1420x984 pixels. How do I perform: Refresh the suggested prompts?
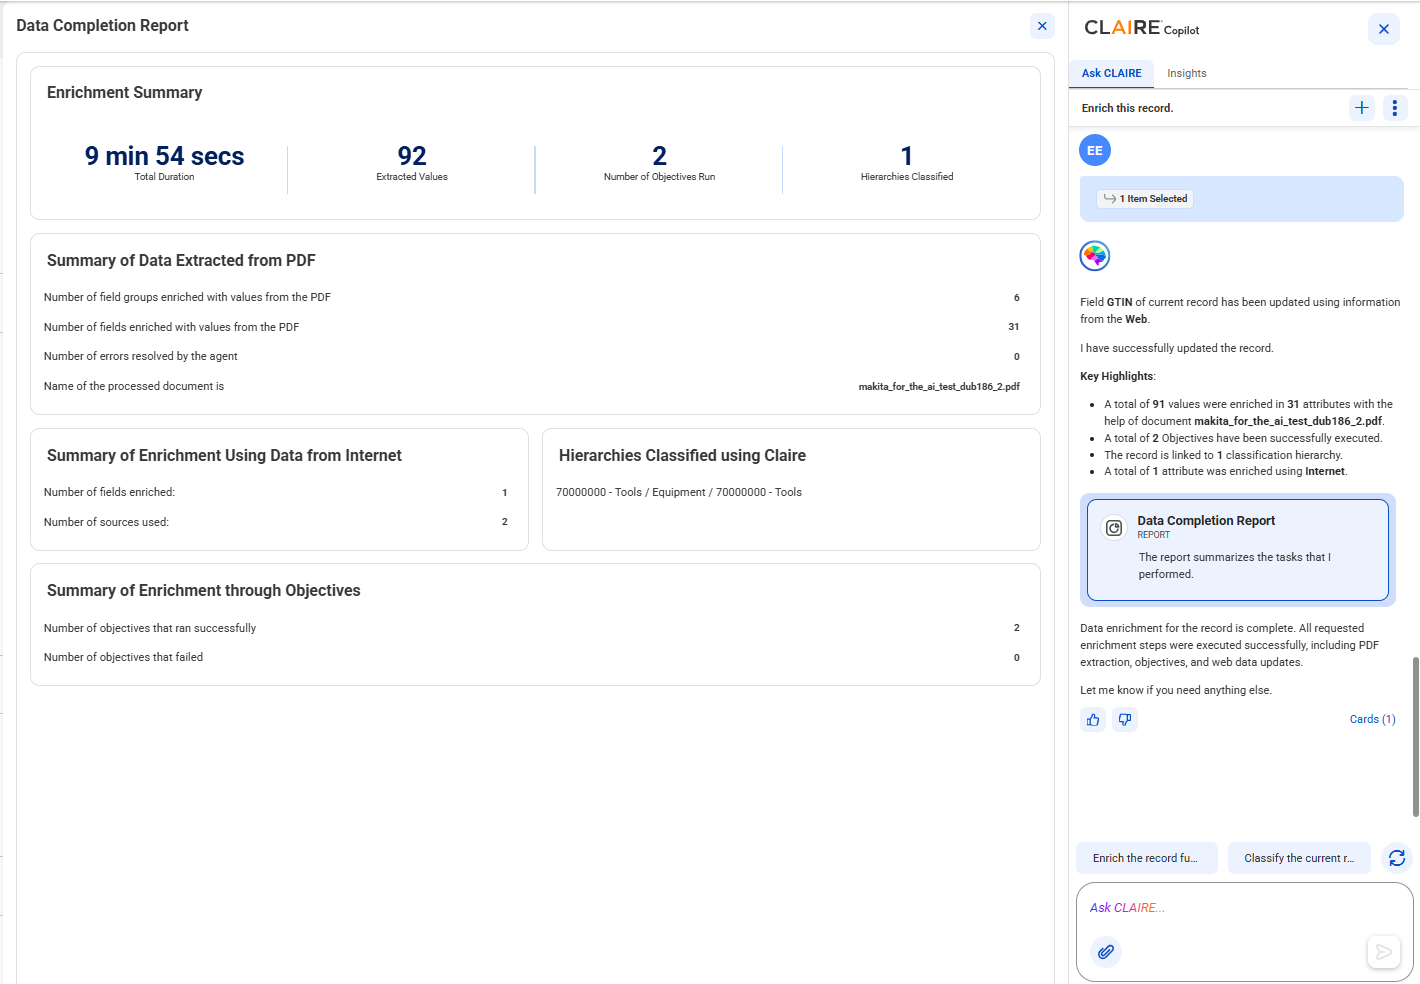point(1397,858)
